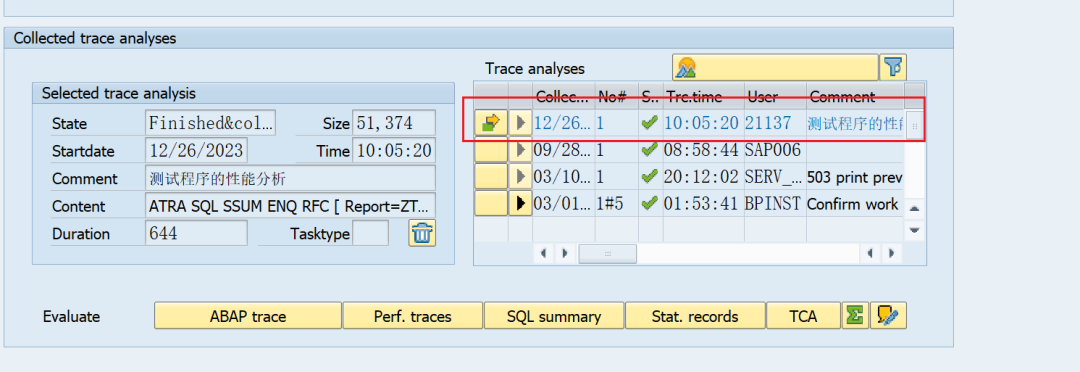Click the vertical scrollbar thumb in trace table
1080x372 pixels.
pyautogui.click(x=914, y=126)
